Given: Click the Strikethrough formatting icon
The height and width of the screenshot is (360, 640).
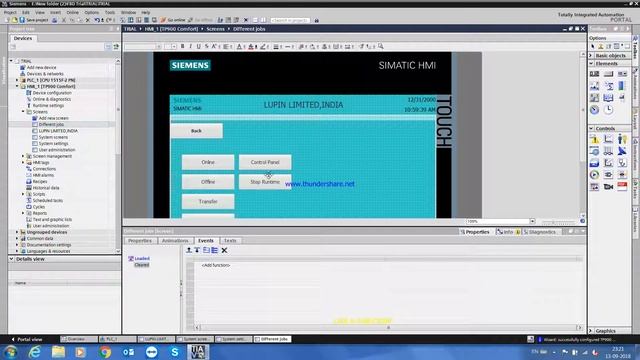Looking at the screenshot, I should click(206, 47).
